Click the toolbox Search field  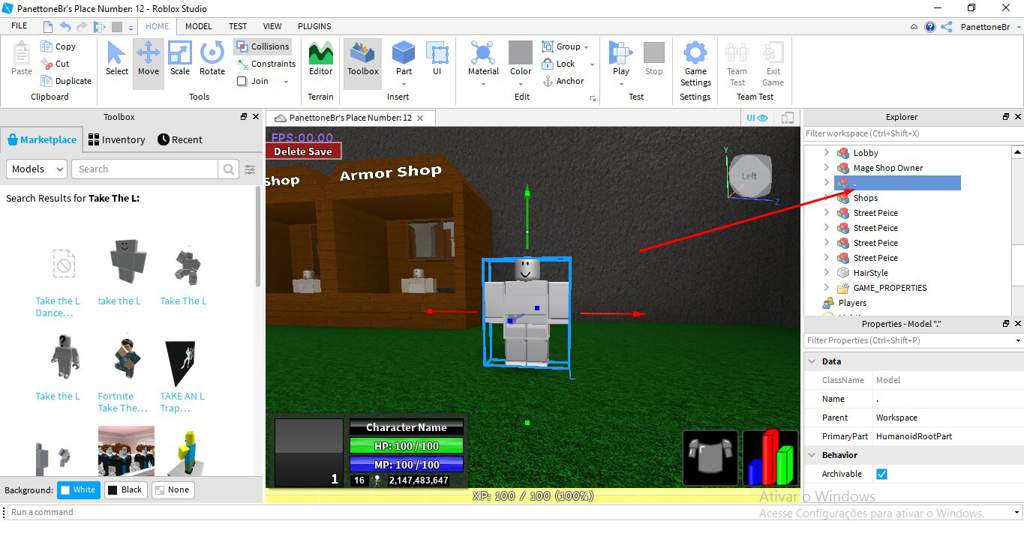(144, 169)
